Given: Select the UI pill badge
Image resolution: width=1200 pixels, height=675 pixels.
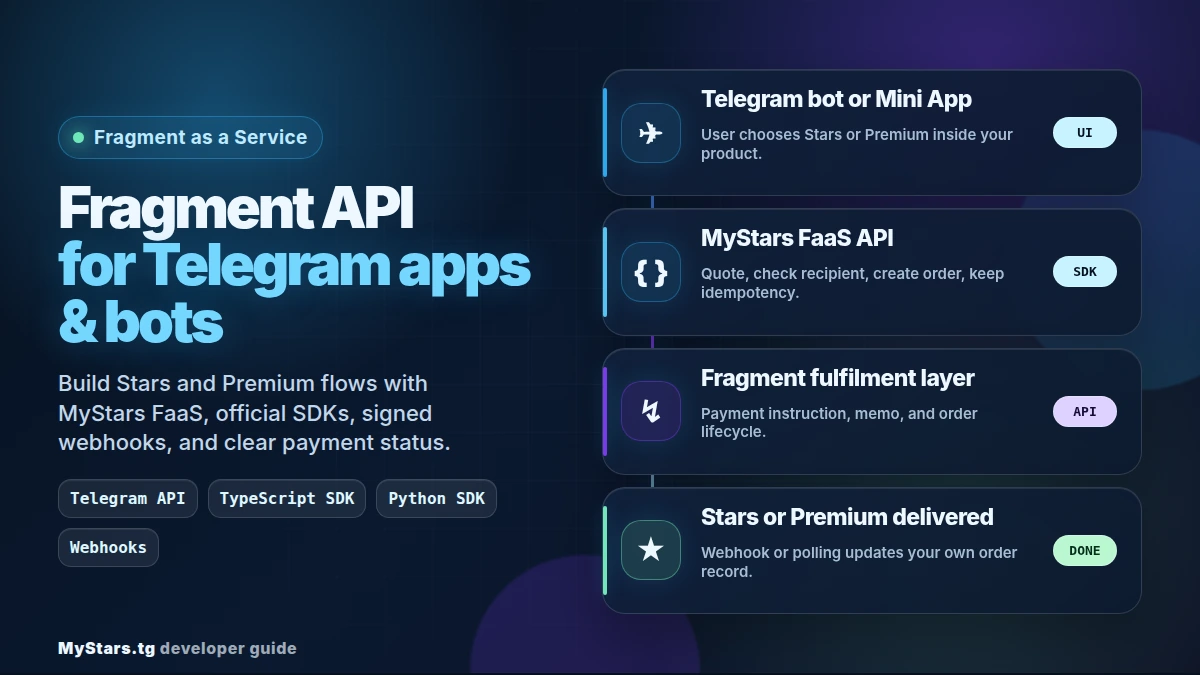Looking at the screenshot, I should pyautogui.click(x=1085, y=133).
